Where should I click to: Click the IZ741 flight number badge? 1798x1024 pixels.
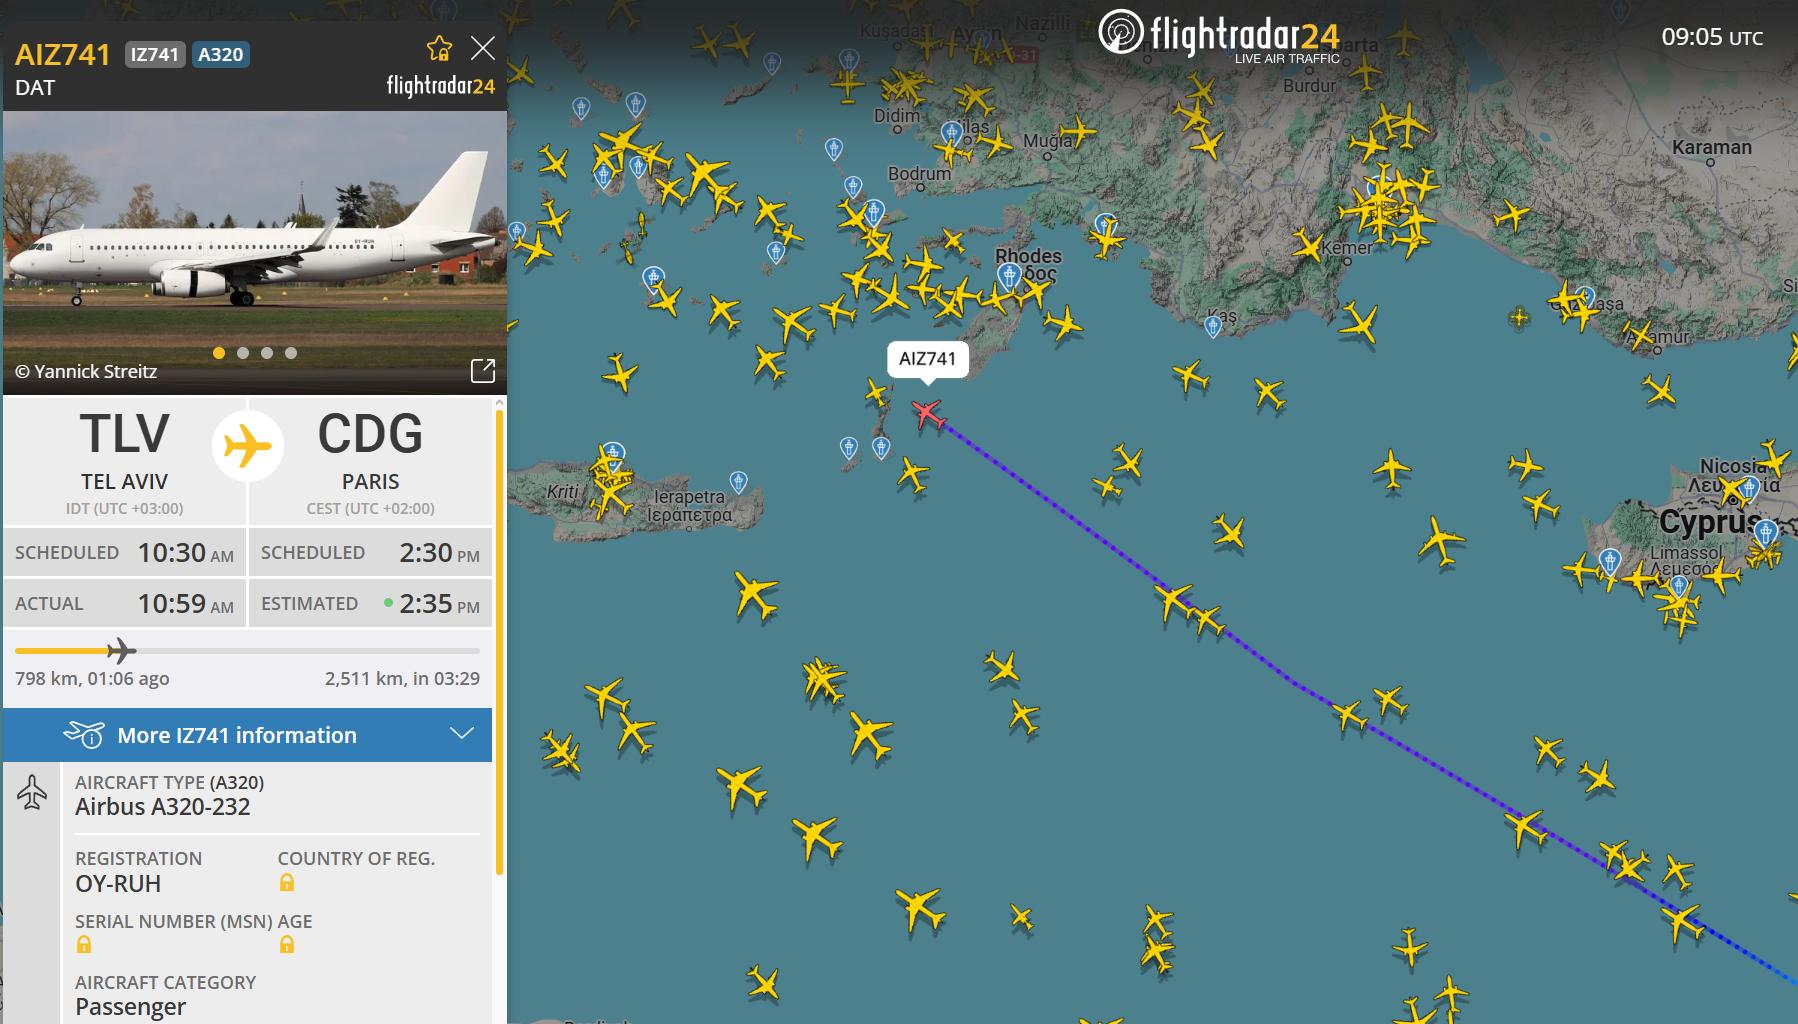[x=154, y=54]
